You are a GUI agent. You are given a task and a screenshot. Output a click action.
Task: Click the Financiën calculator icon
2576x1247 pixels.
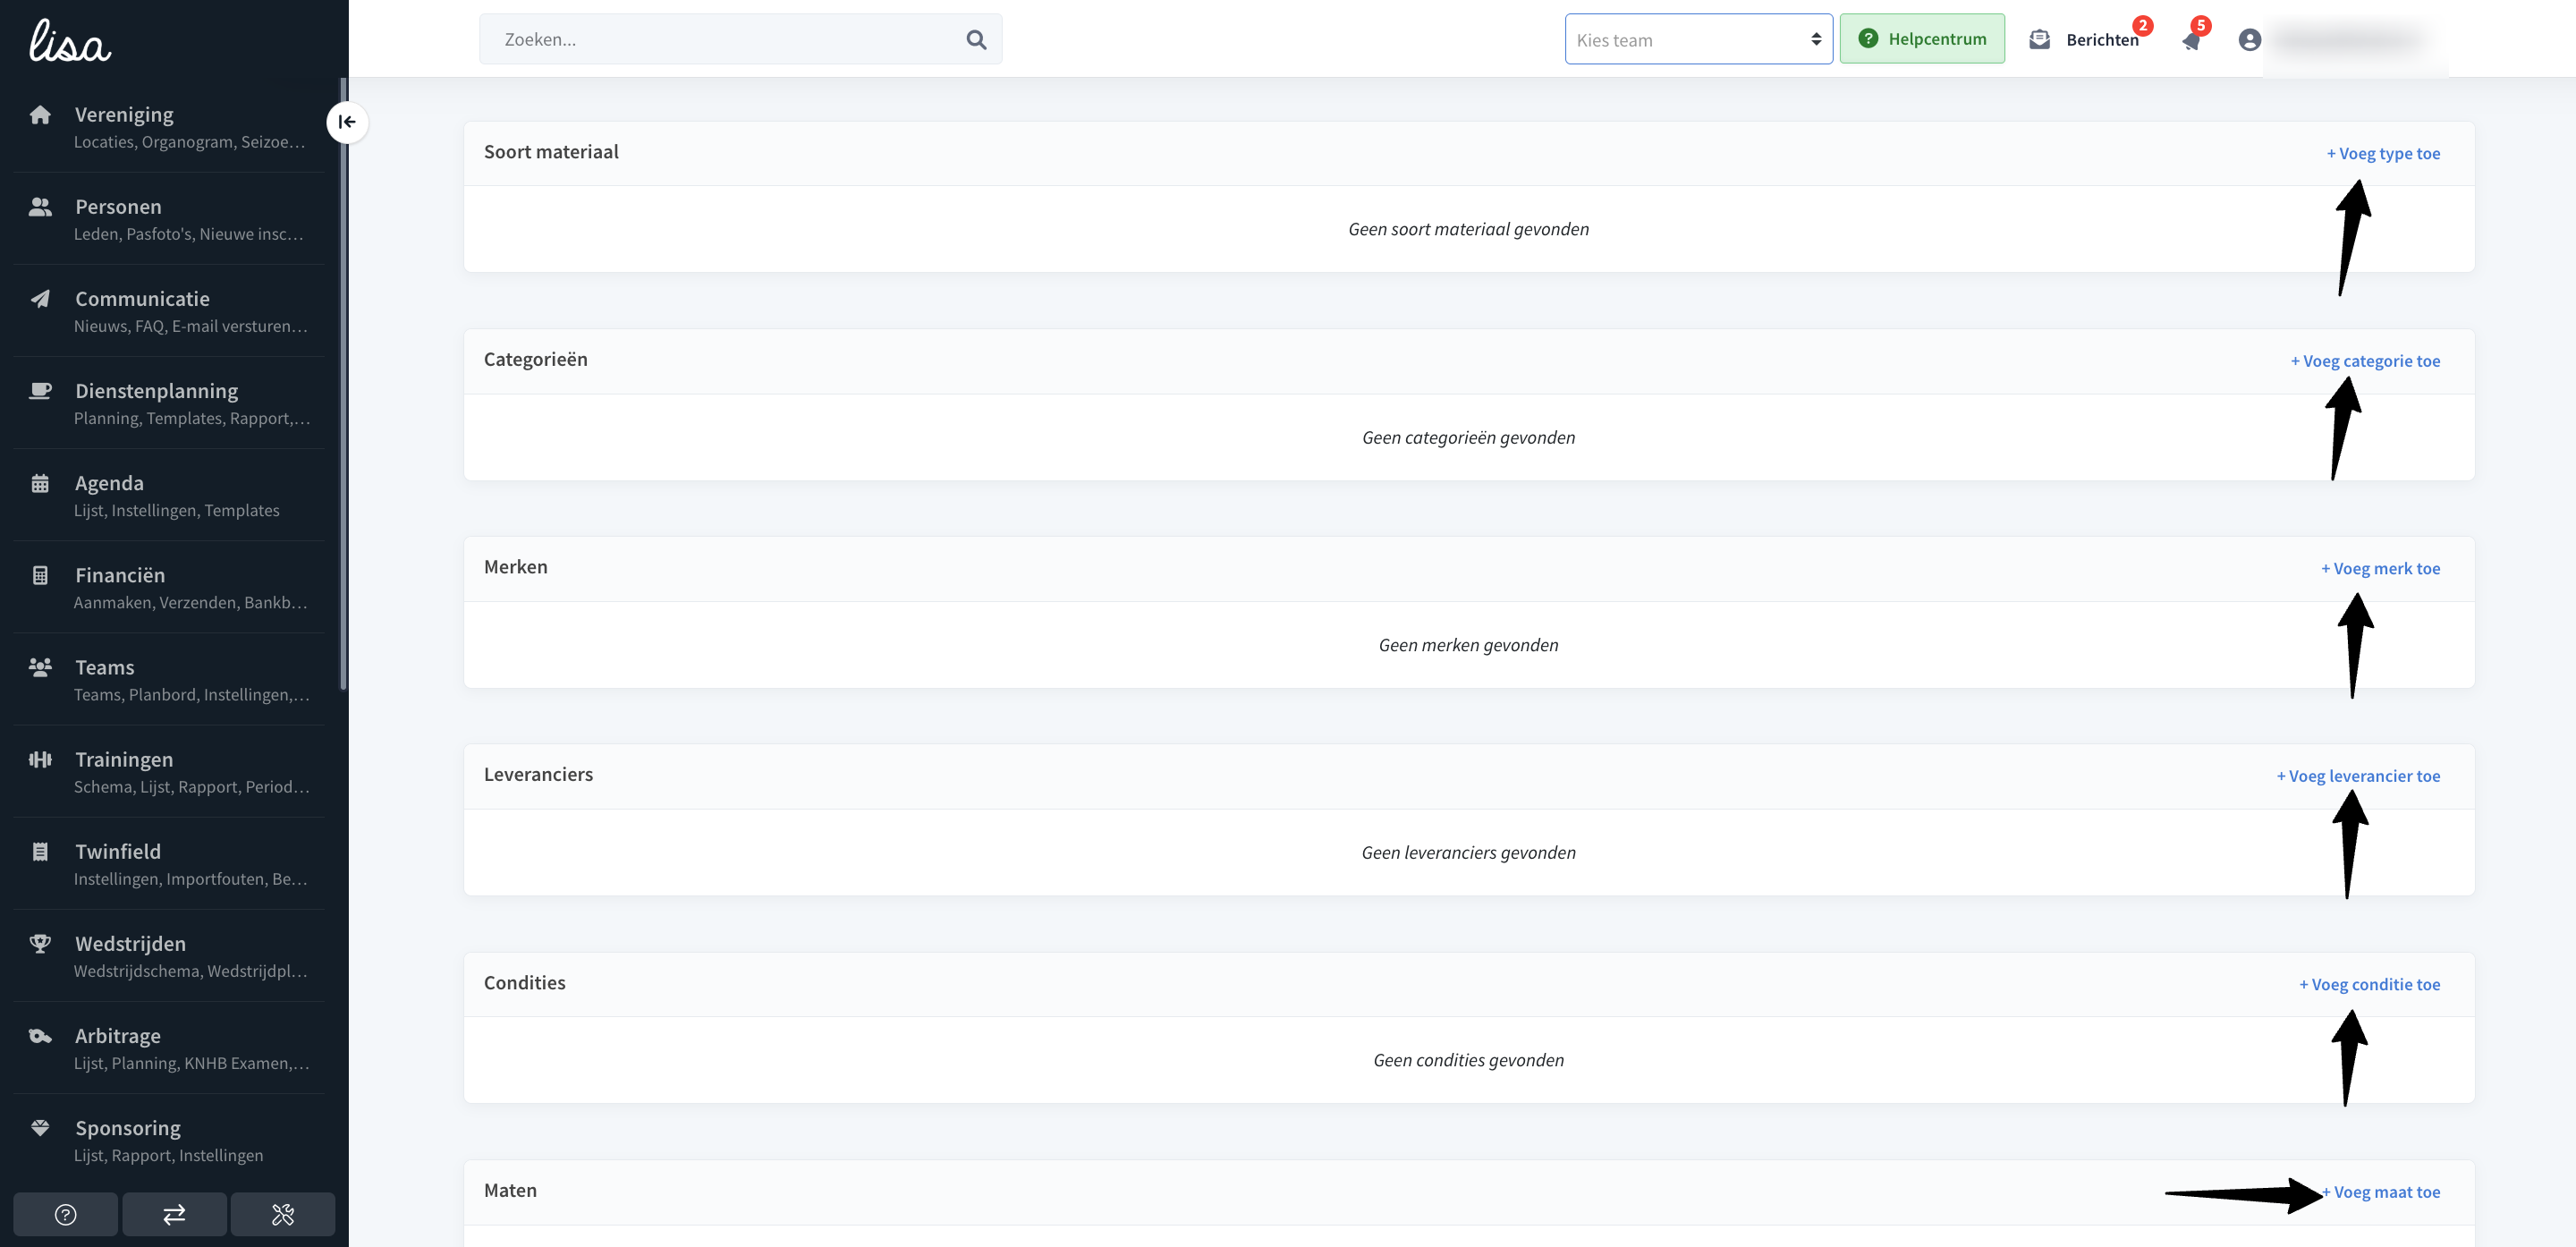tap(40, 576)
